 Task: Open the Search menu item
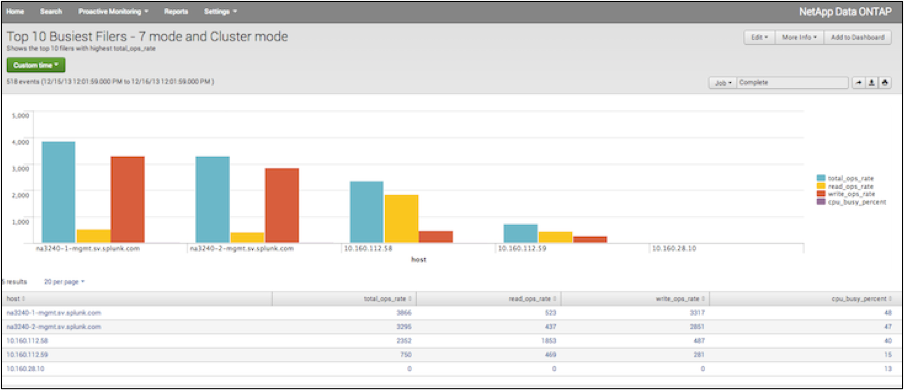(51, 11)
